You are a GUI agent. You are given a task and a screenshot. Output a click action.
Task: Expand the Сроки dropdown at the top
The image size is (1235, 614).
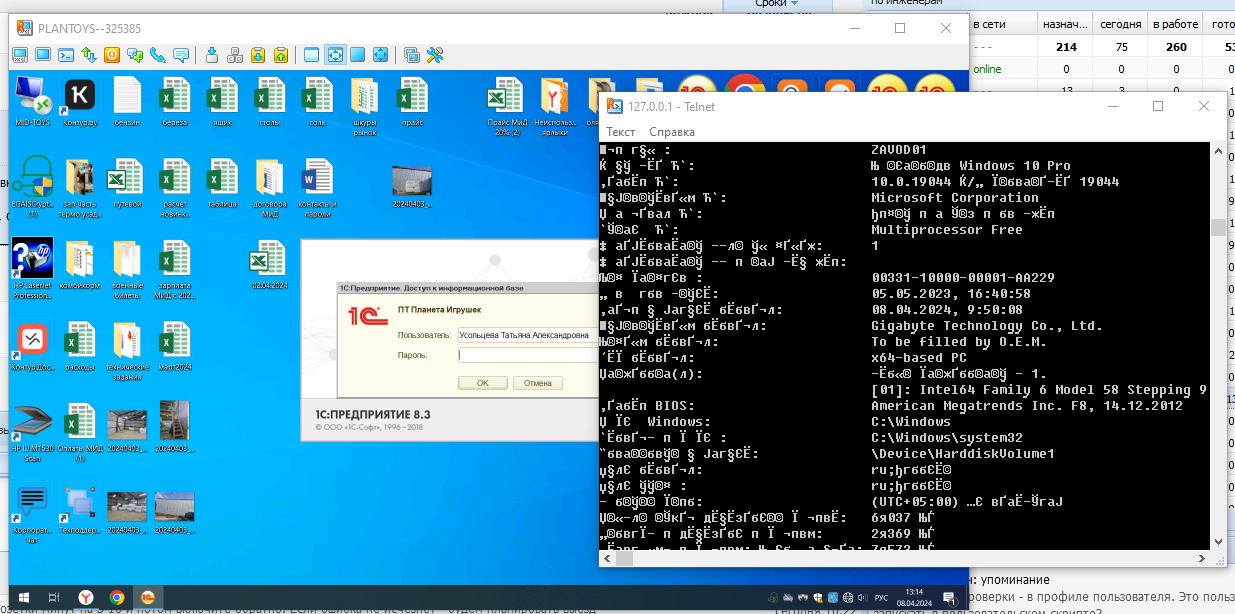coord(784,4)
